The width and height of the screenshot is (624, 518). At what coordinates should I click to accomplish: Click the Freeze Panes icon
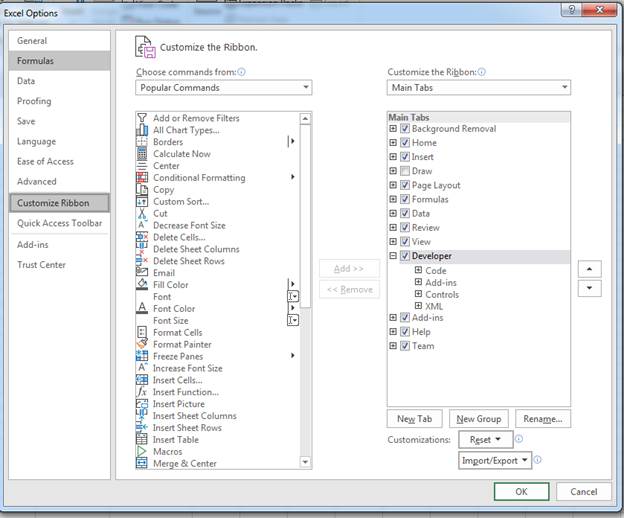point(142,356)
